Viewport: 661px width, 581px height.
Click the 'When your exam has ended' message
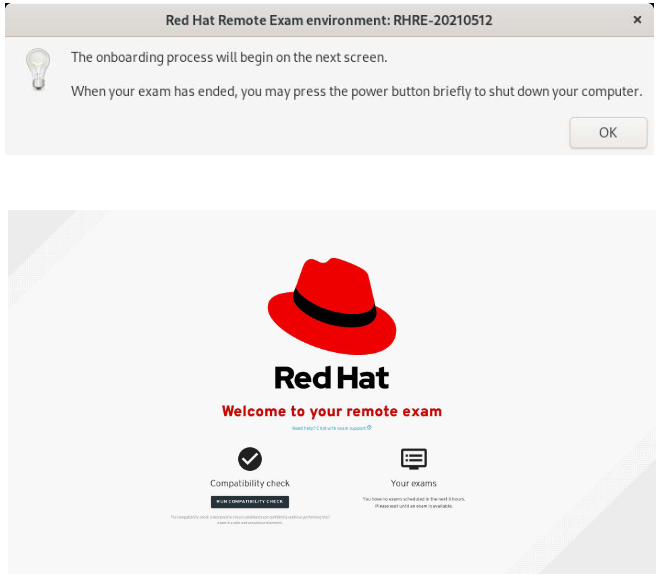[357, 91]
